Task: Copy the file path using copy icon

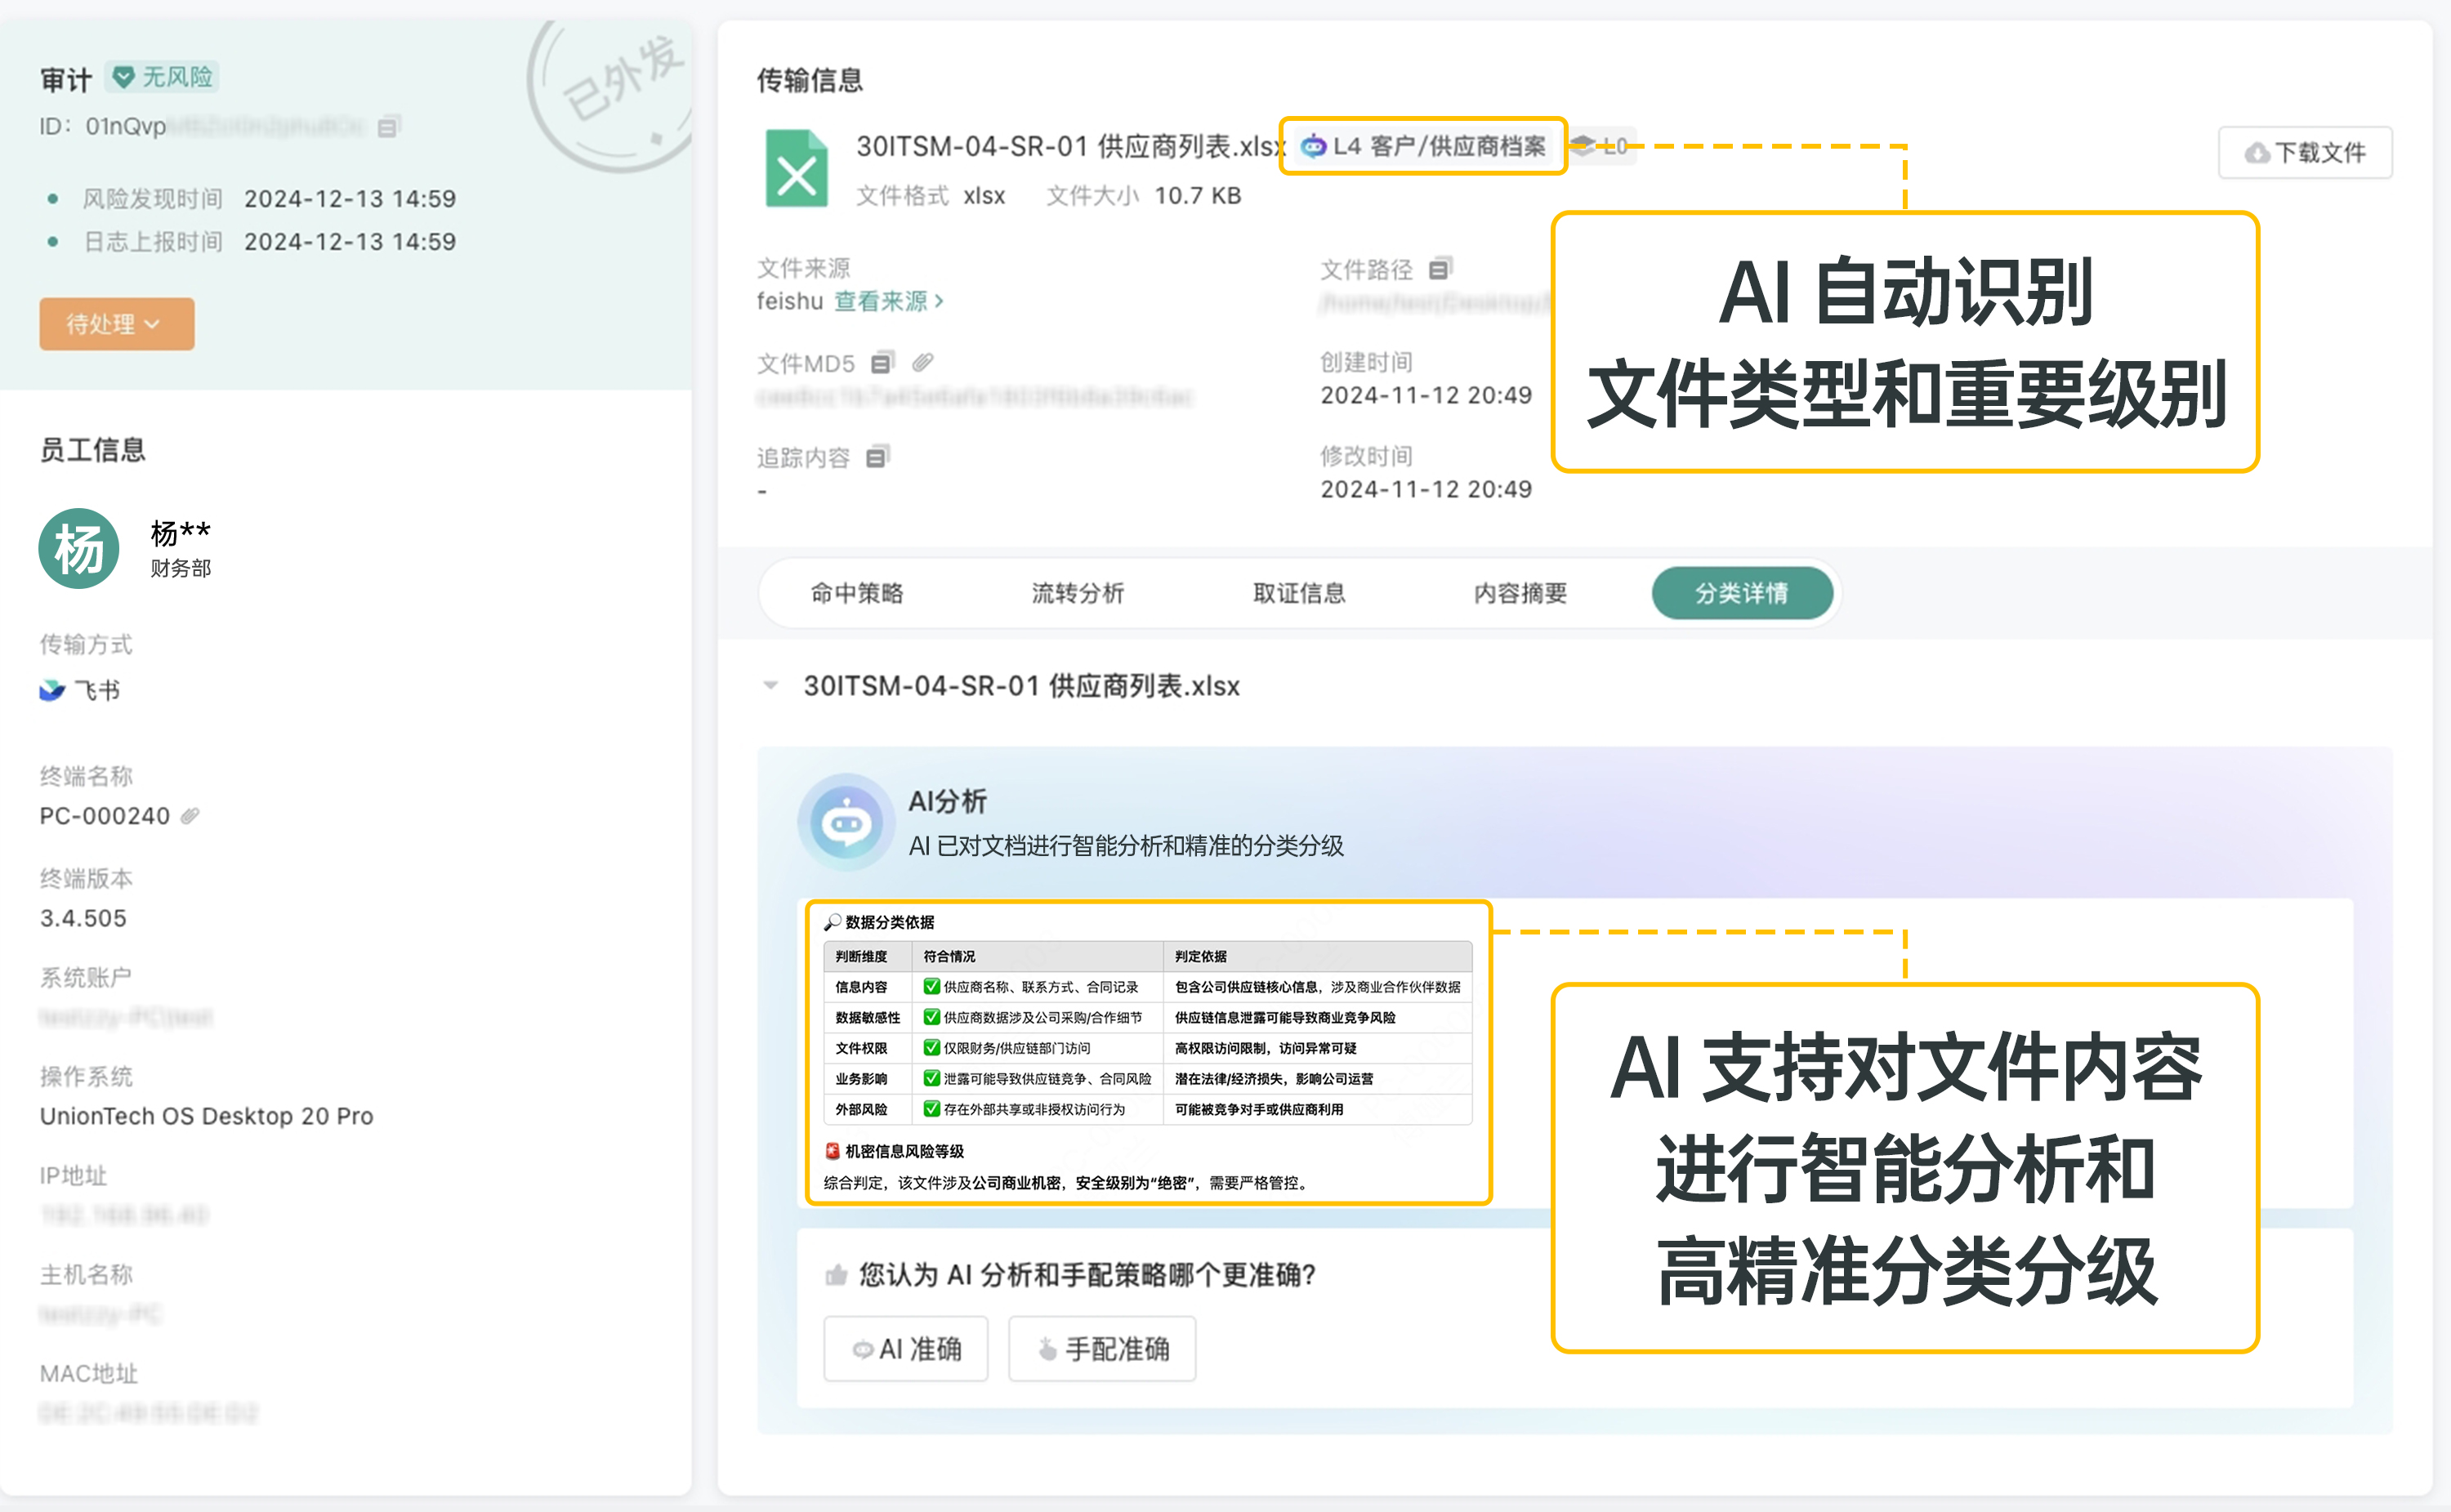Action: tap(1440, 268)
